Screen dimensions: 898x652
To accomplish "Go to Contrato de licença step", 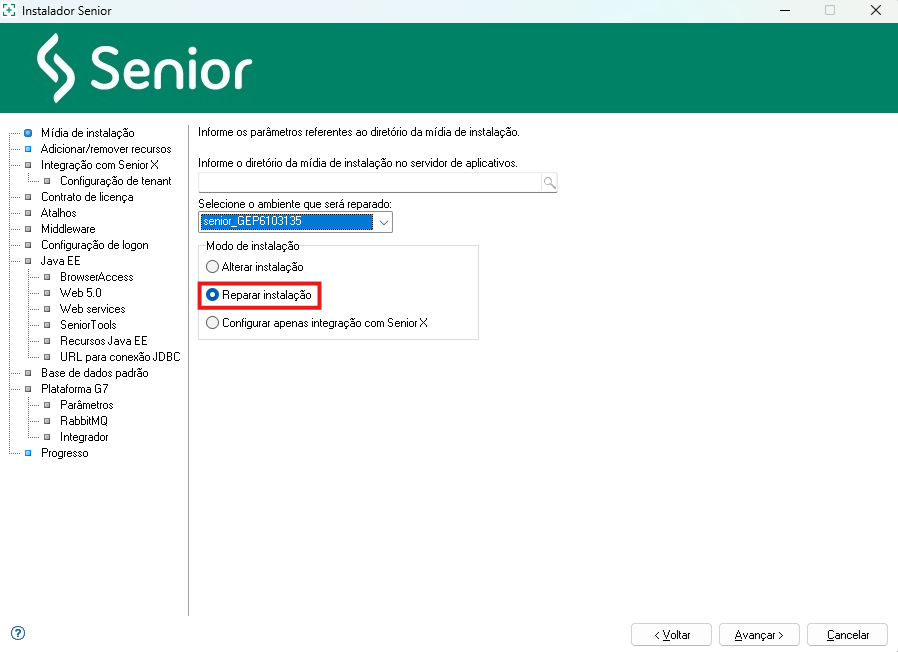I will [87, 197].
